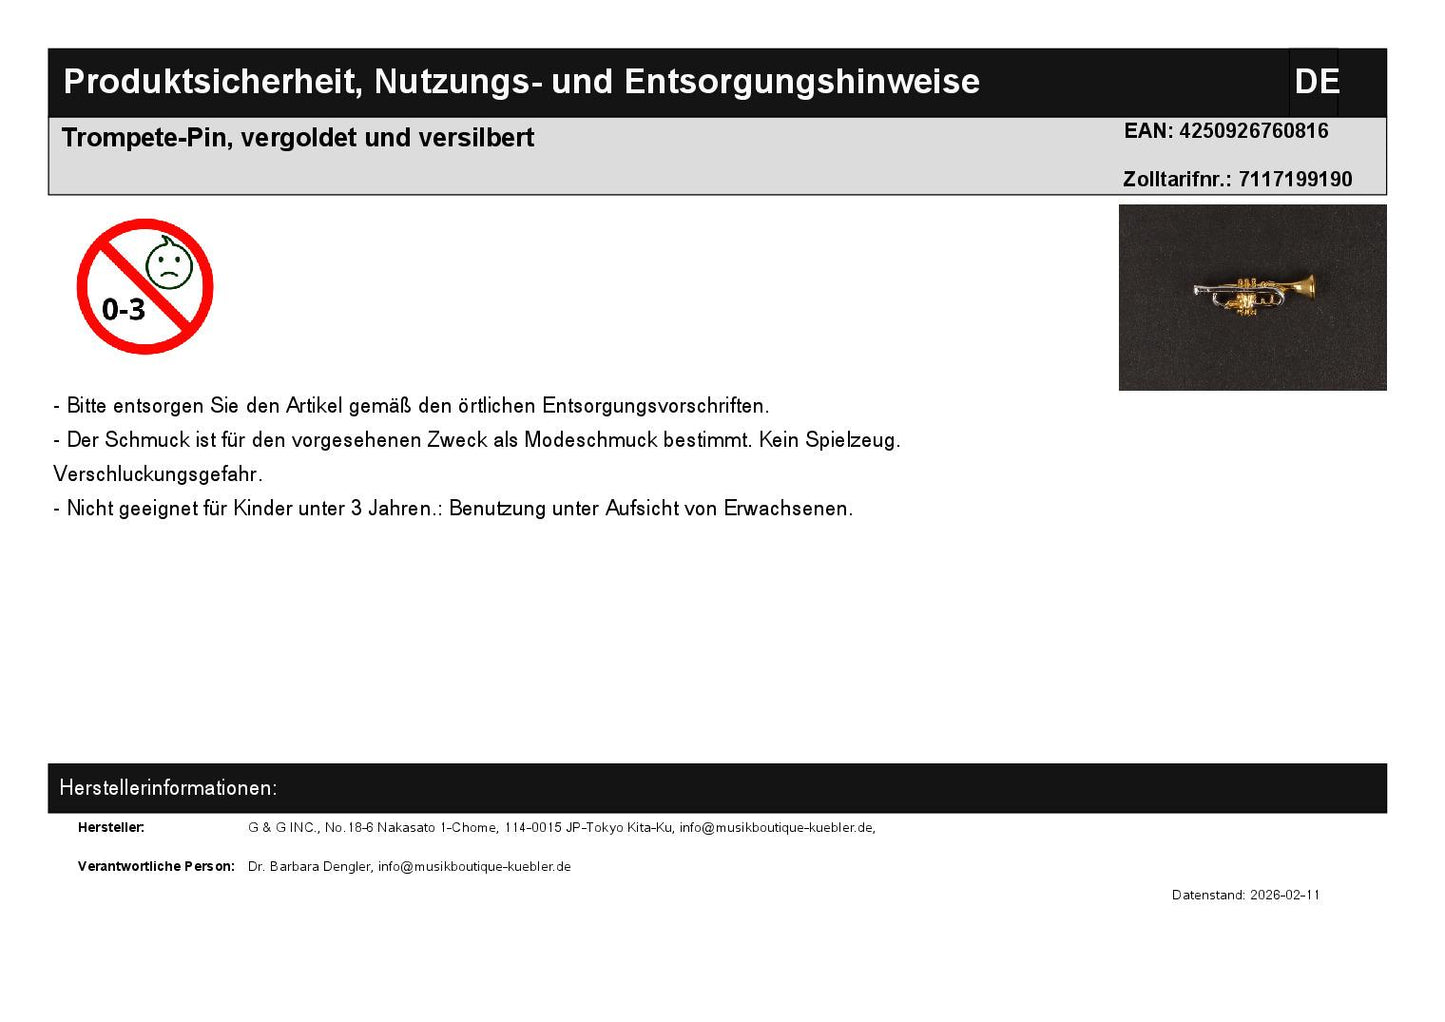This screenshot has width=1445, height=1022.
Task: Click the Herstellerinformationen section header
Action: click(x=168, y=788)
